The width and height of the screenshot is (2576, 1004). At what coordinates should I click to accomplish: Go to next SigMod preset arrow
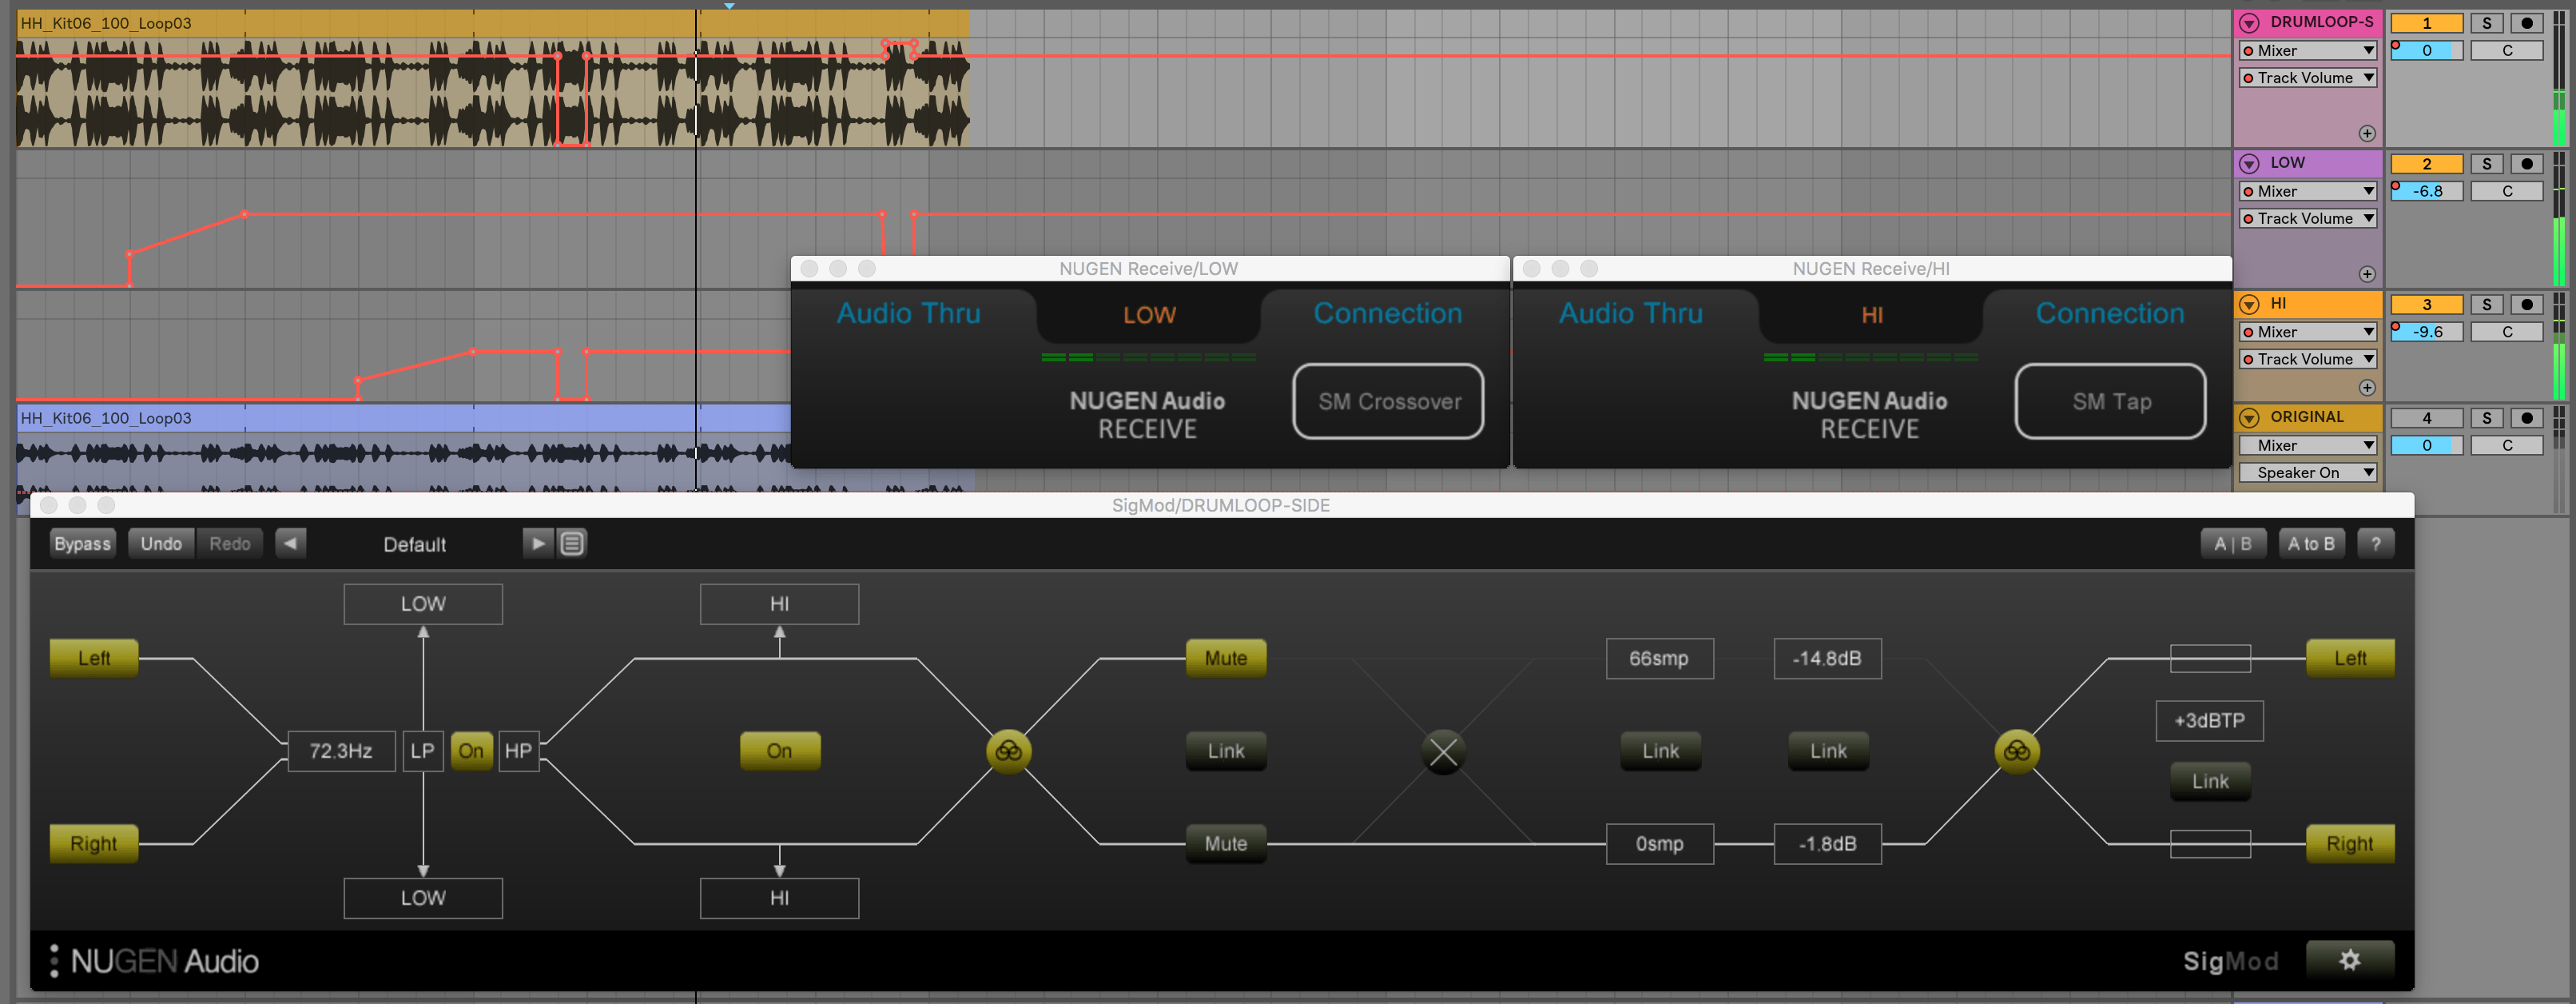(538, 544)
